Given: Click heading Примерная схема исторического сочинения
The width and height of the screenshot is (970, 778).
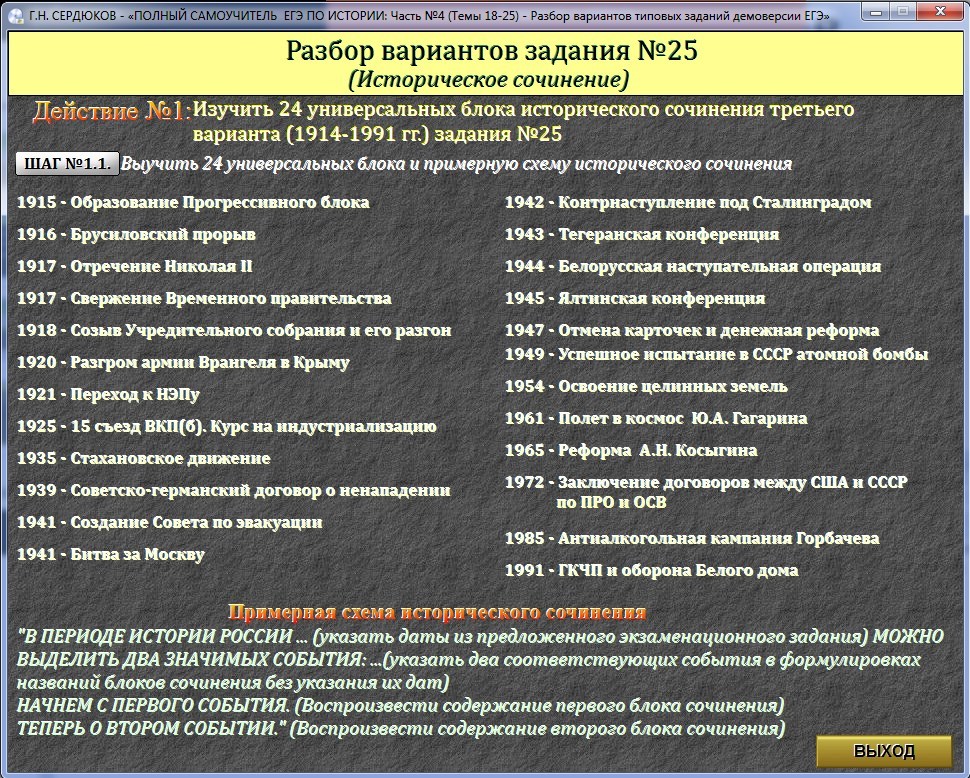Looking at the screenshot, I should [x=437, y=612].
